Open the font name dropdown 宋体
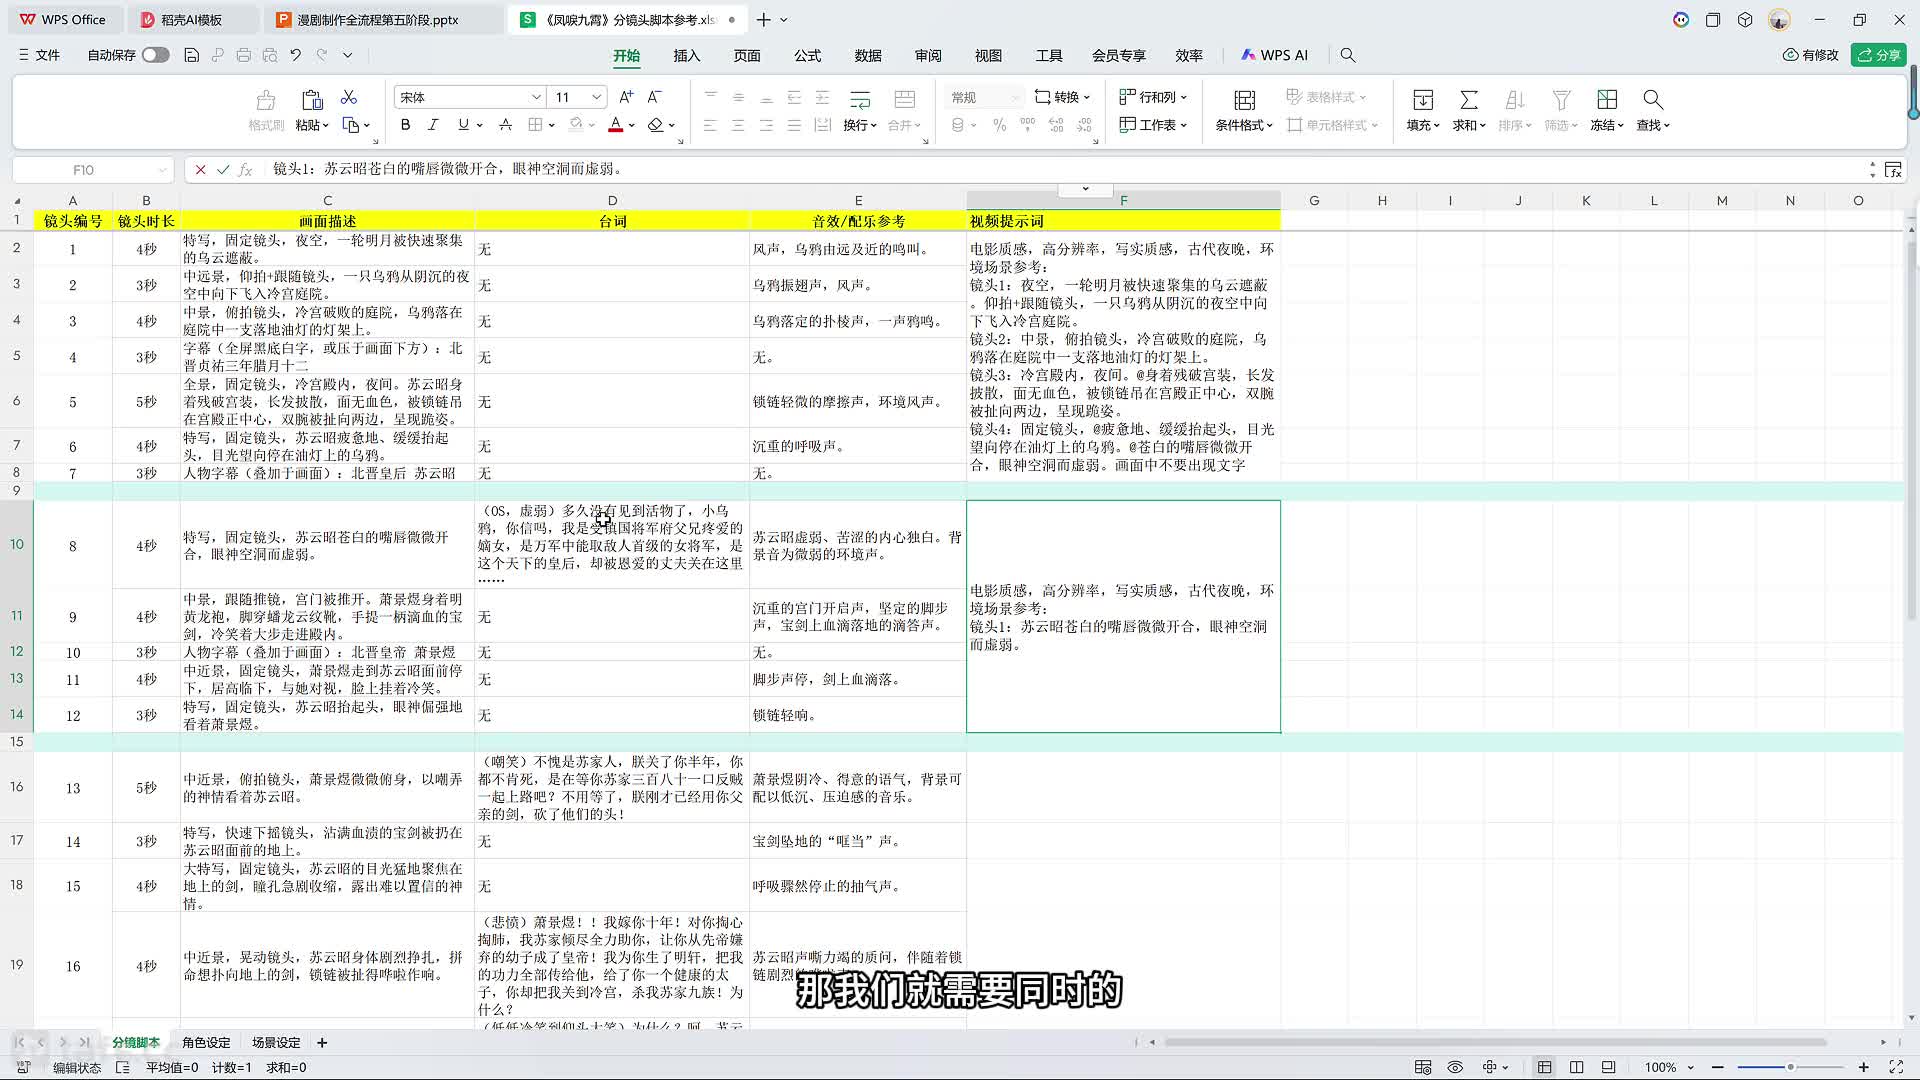This screenshot has width=1920, height=1080. (x=536, y=97)
